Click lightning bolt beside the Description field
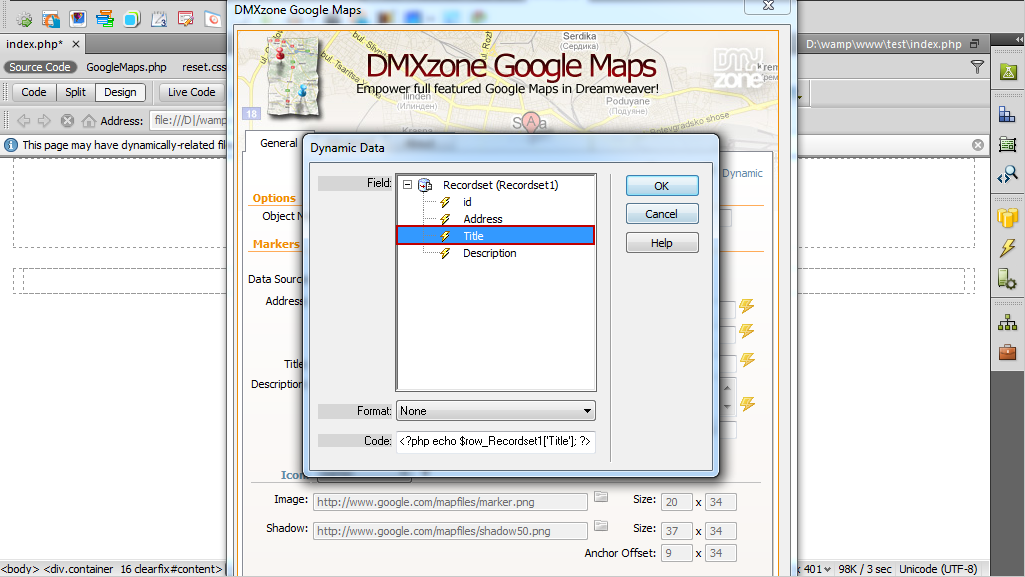Viewport: 1025px width, 577px height. 747,404
